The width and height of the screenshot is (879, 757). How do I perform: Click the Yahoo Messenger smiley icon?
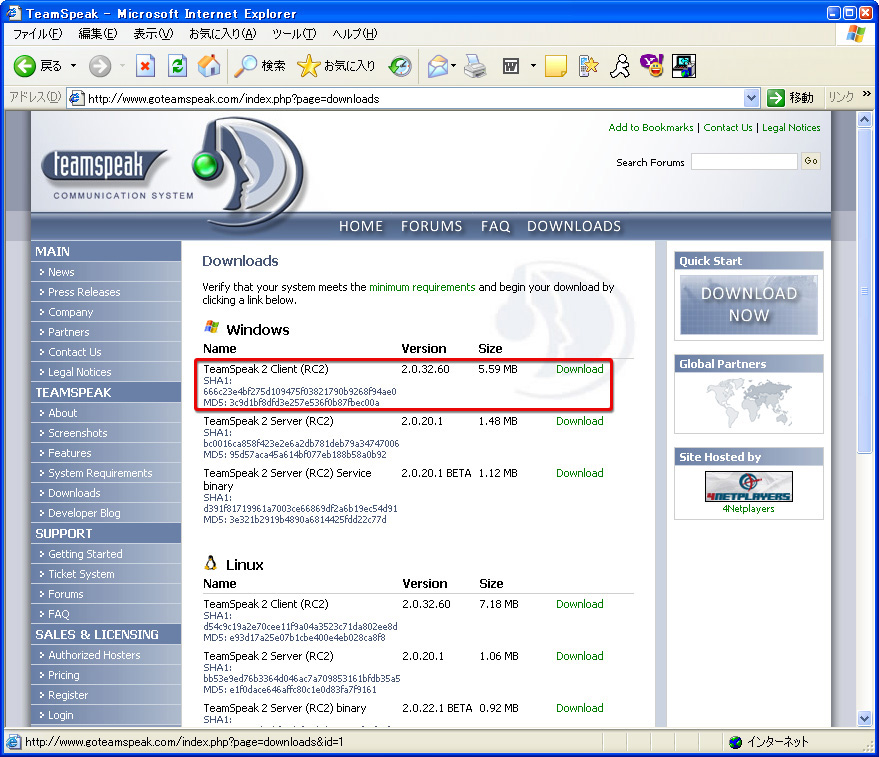tap(652, 66)
